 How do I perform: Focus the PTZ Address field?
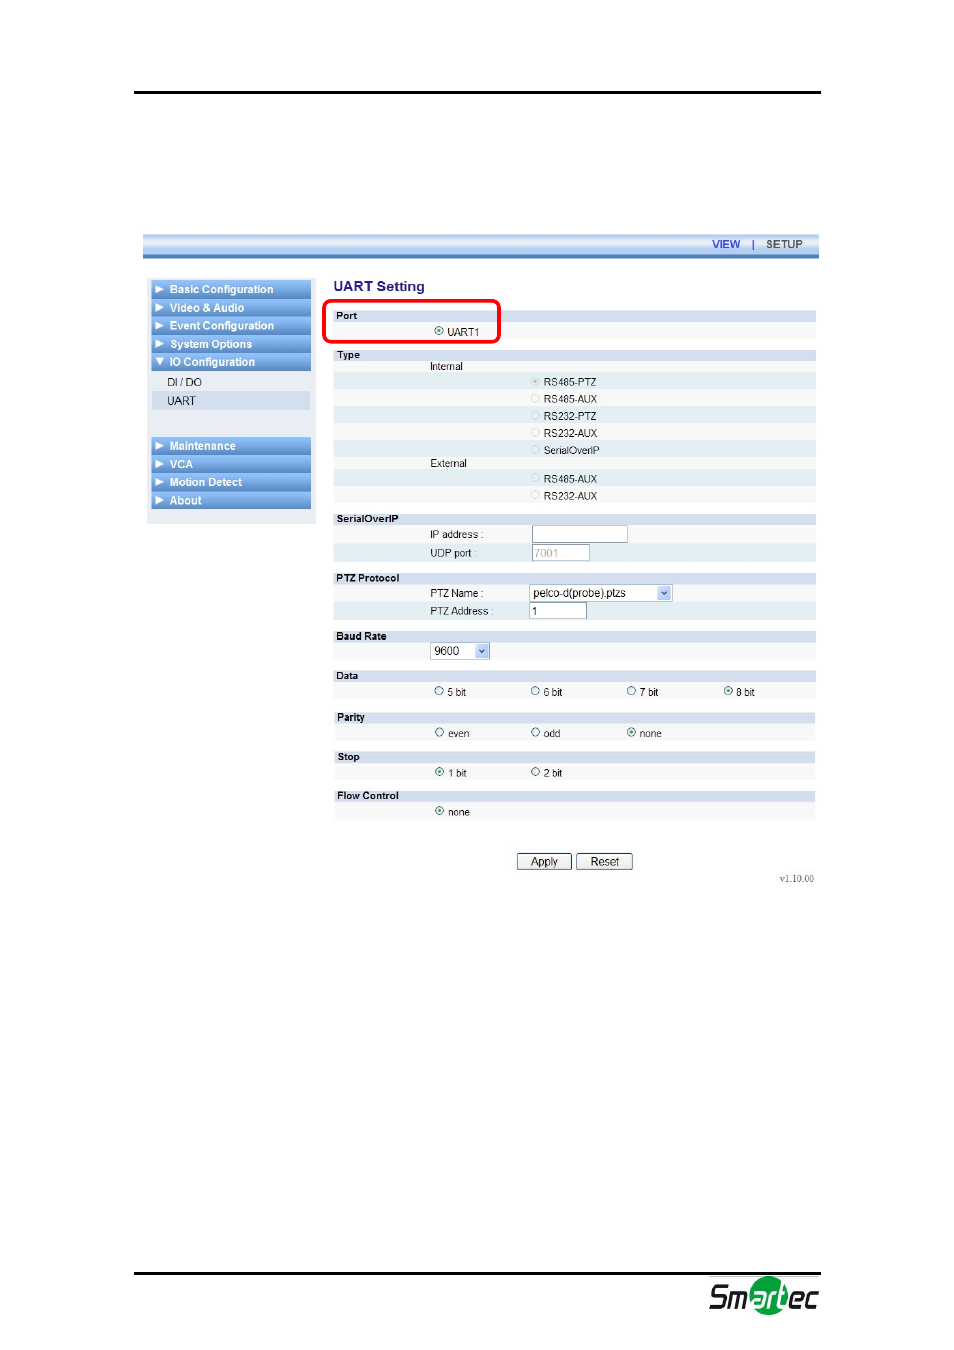click(558, 611)
